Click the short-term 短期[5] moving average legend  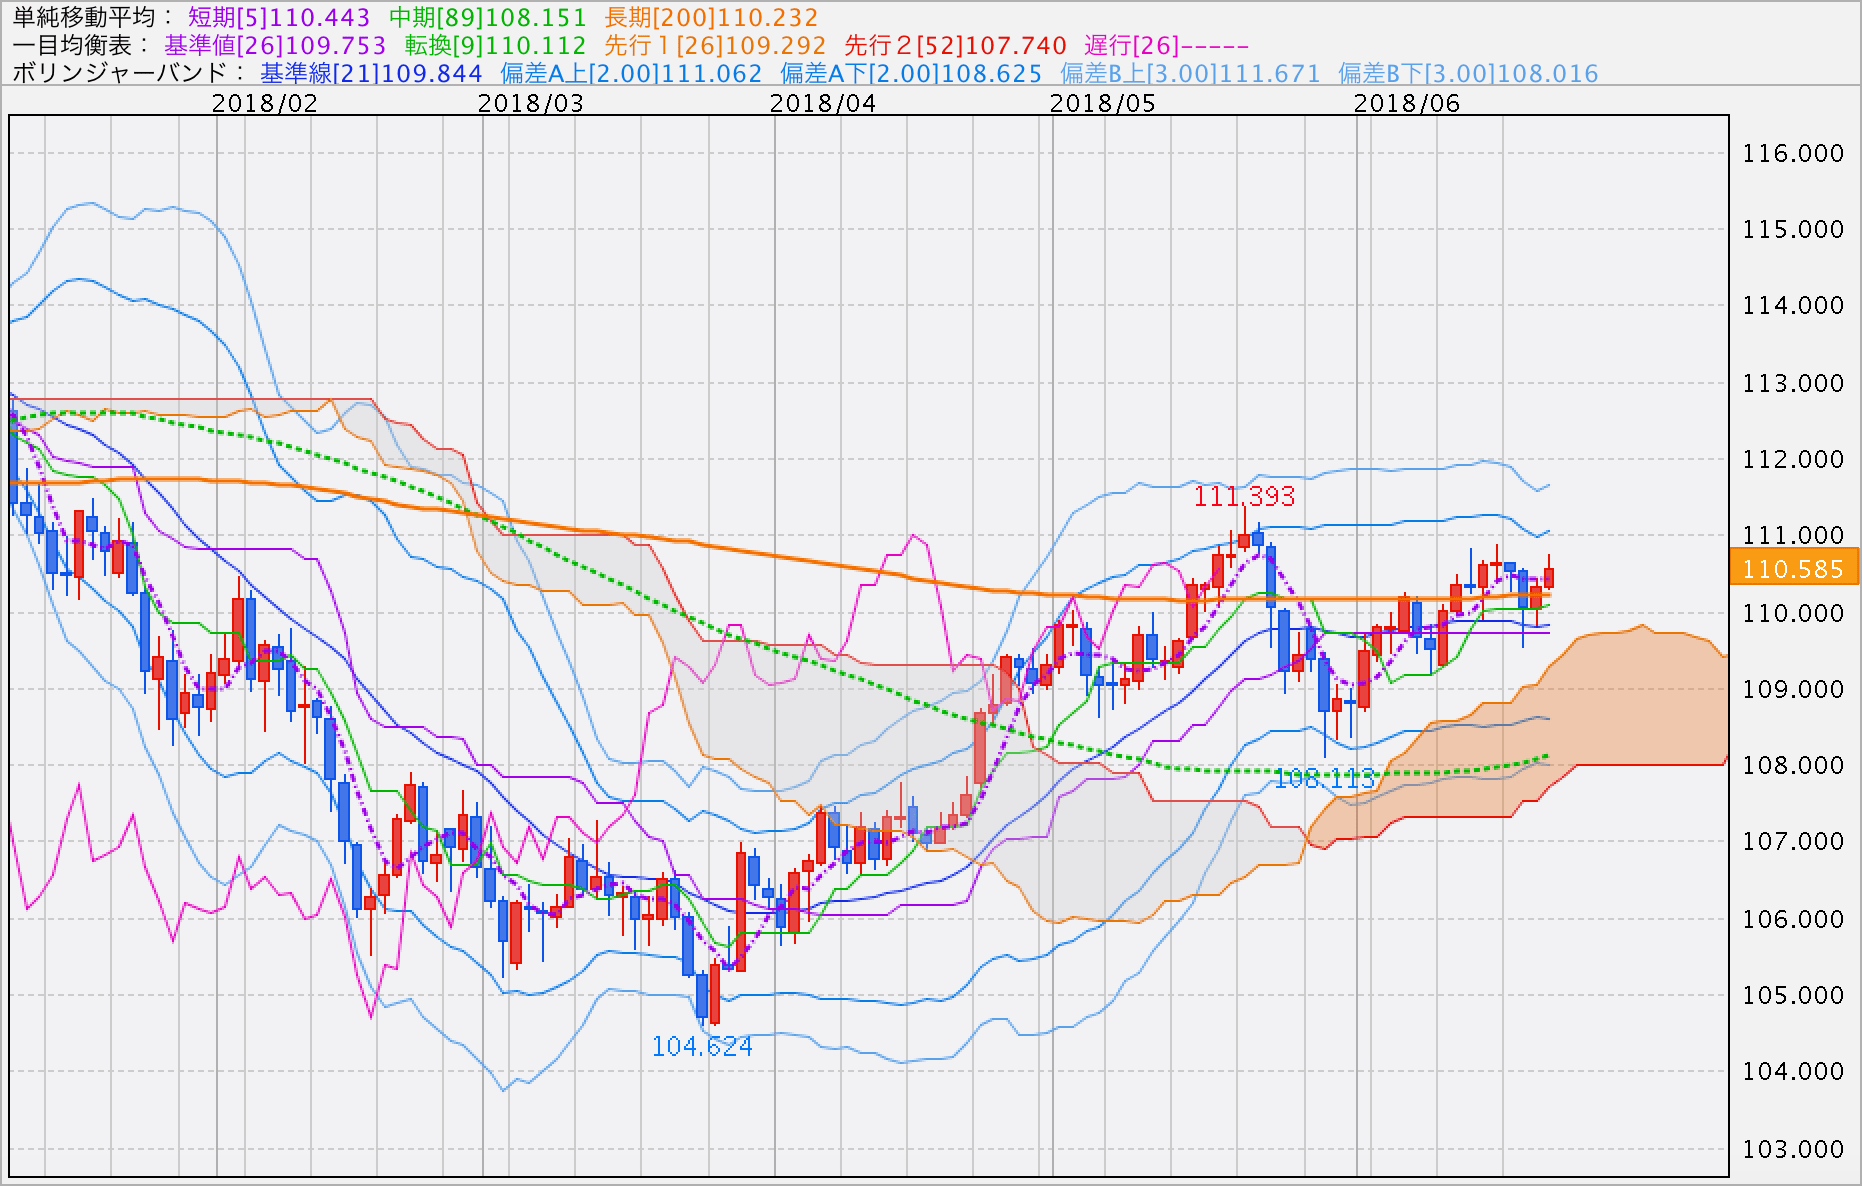279,17
